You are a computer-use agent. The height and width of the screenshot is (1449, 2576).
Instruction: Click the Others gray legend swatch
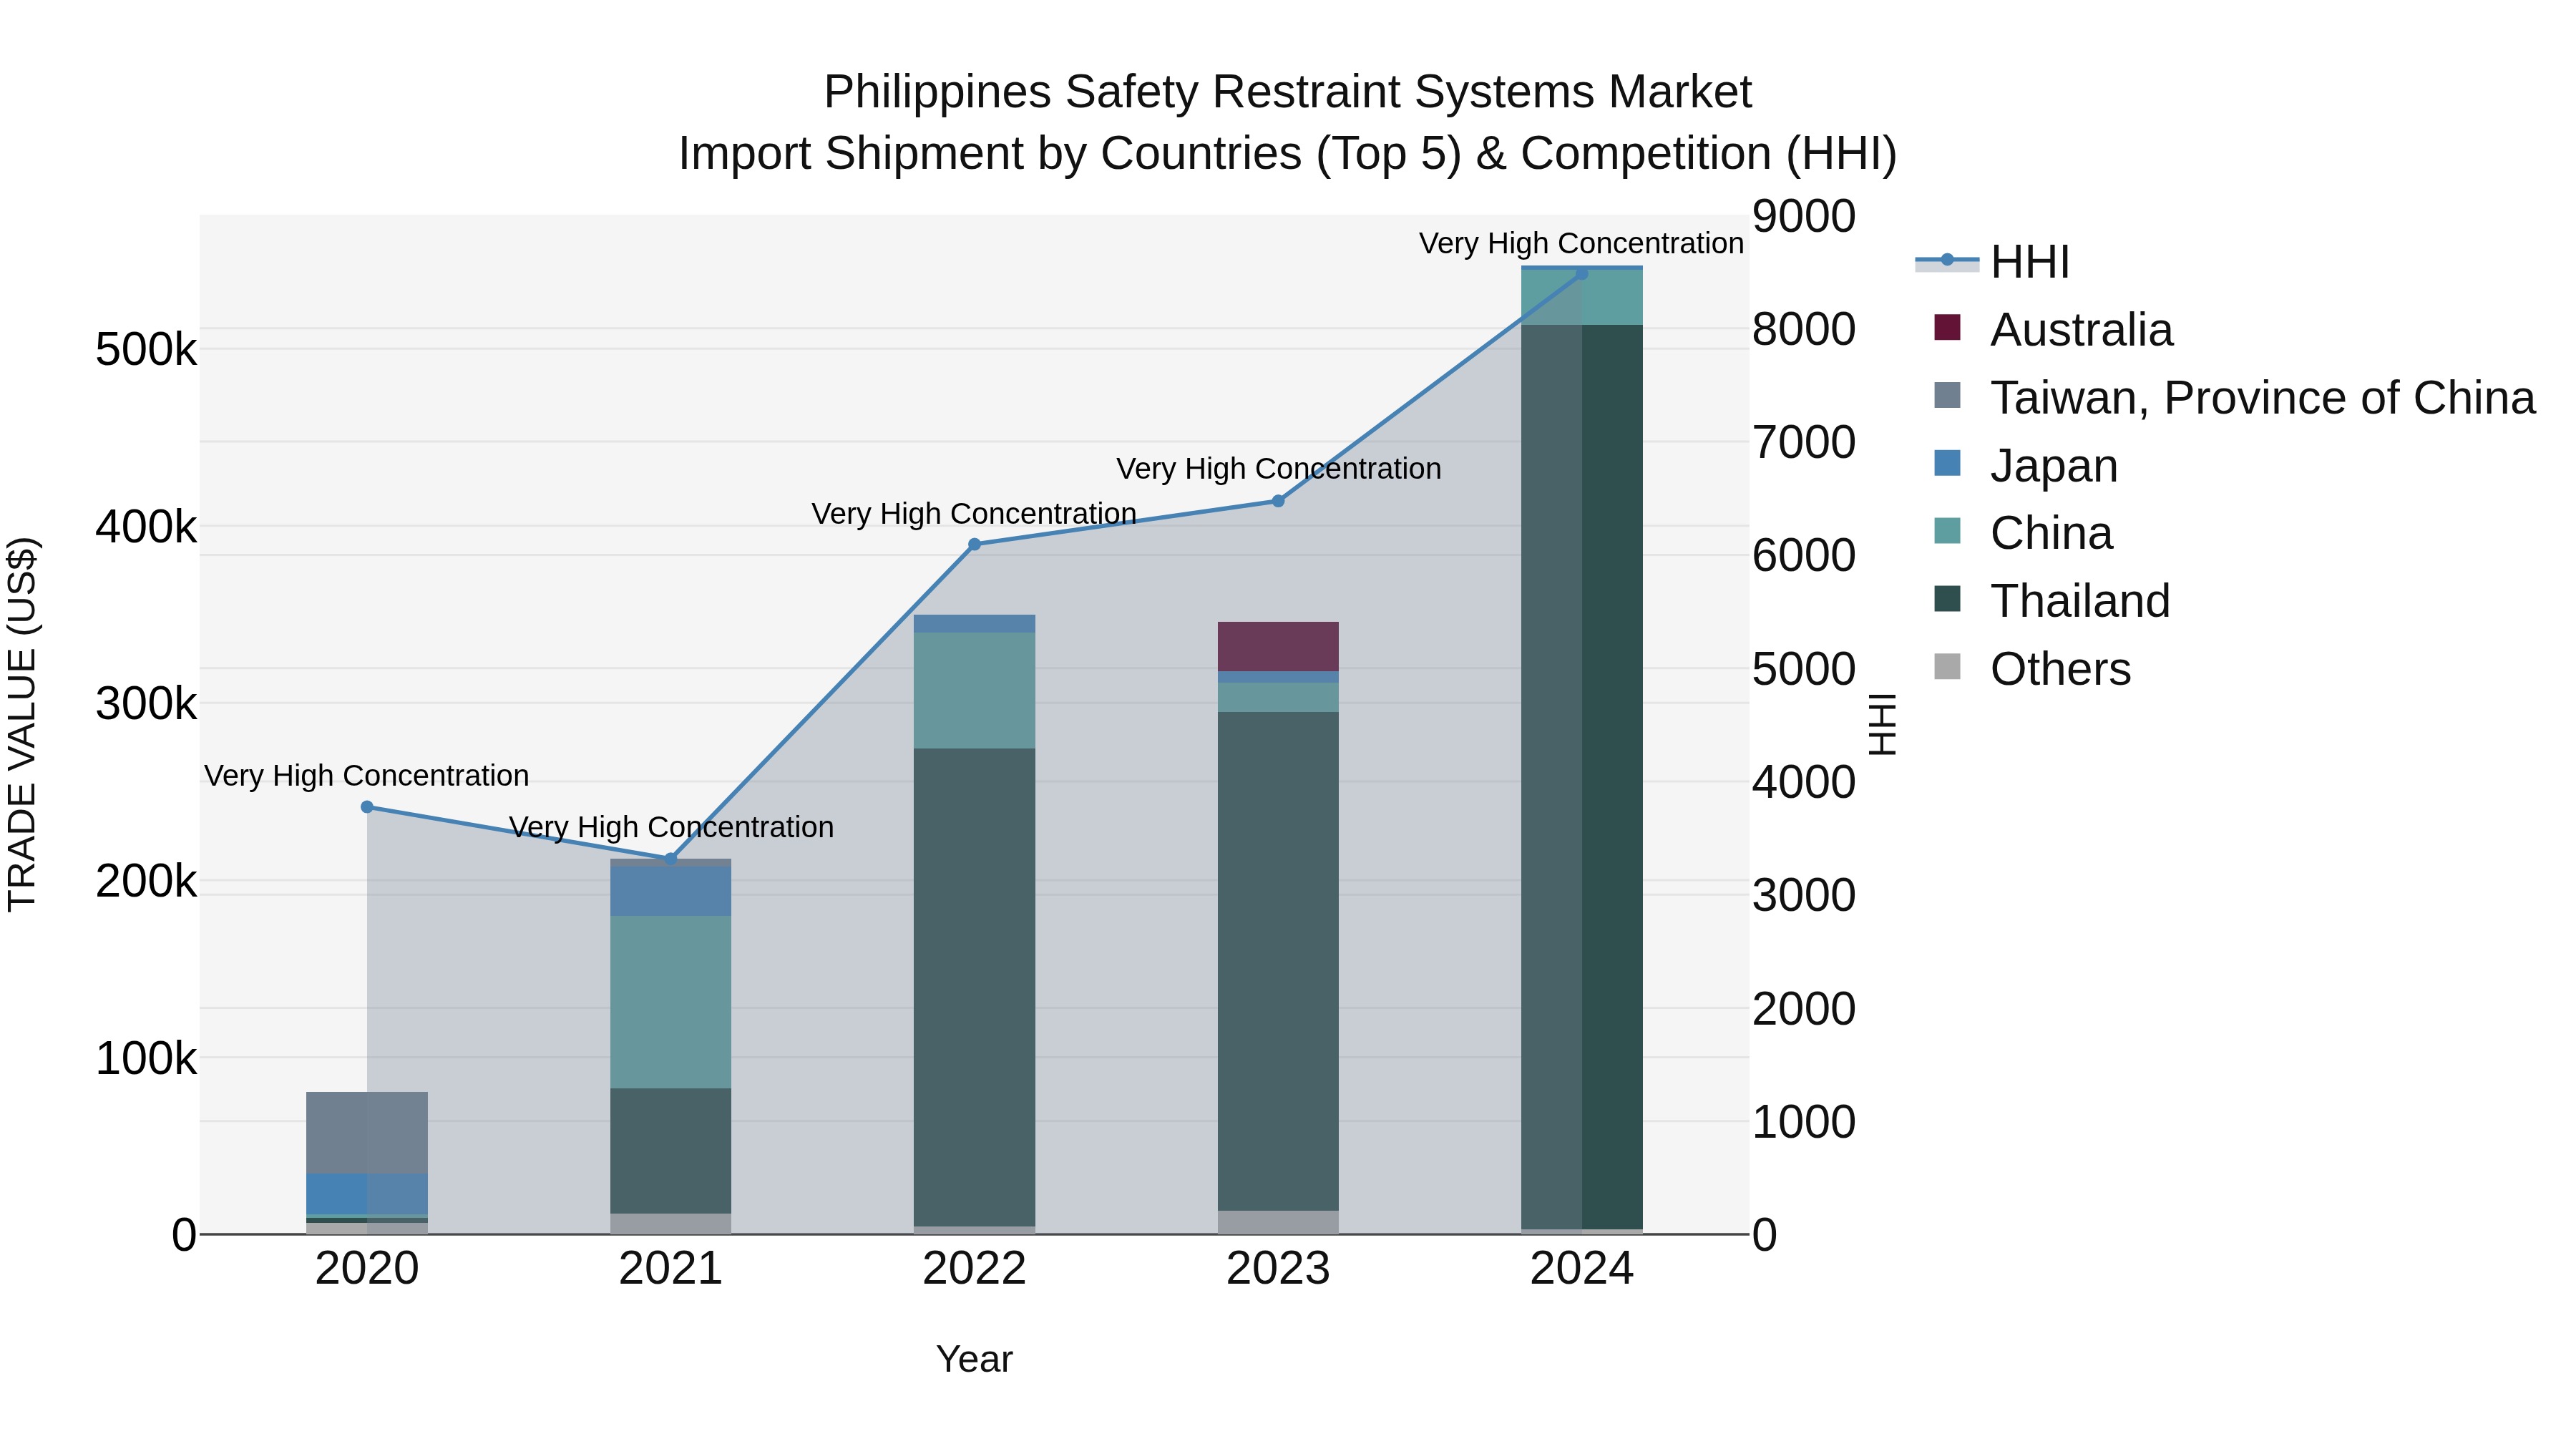pyautogui.click(x=1947, y=666)
